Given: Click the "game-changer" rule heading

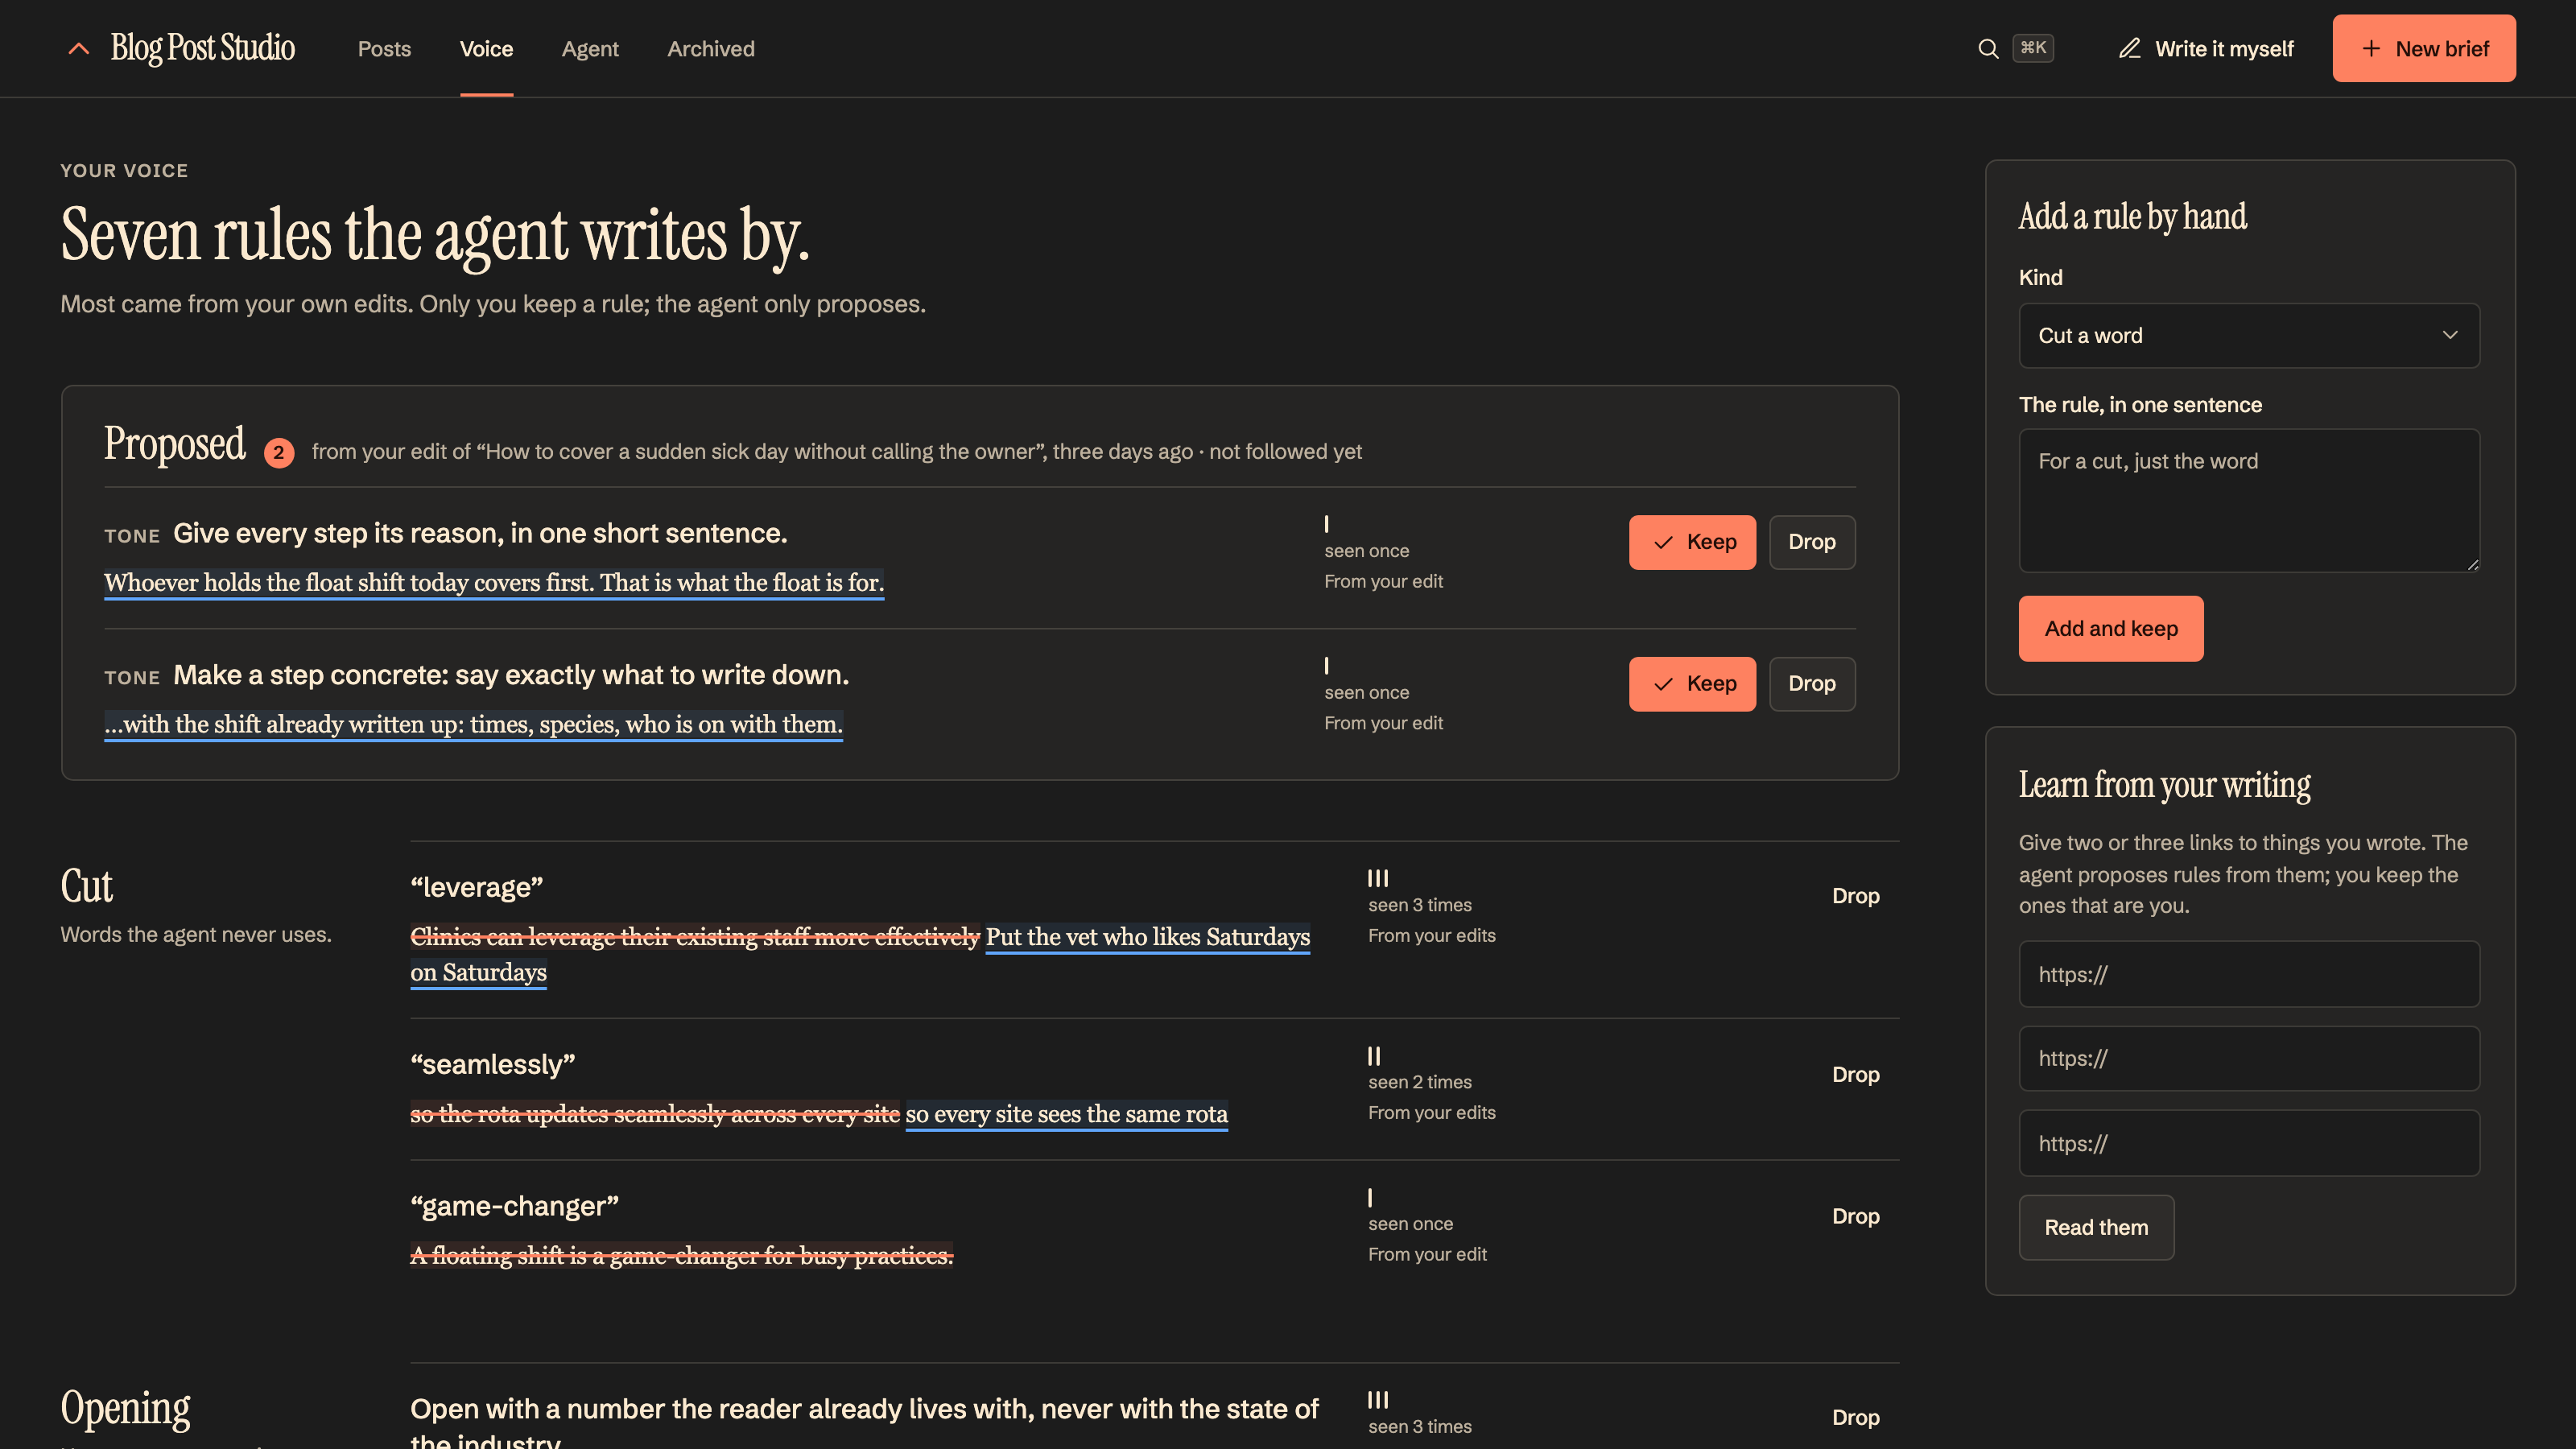Looking at the screenshot, I should pyautogui.click(x=514, y=1206).
